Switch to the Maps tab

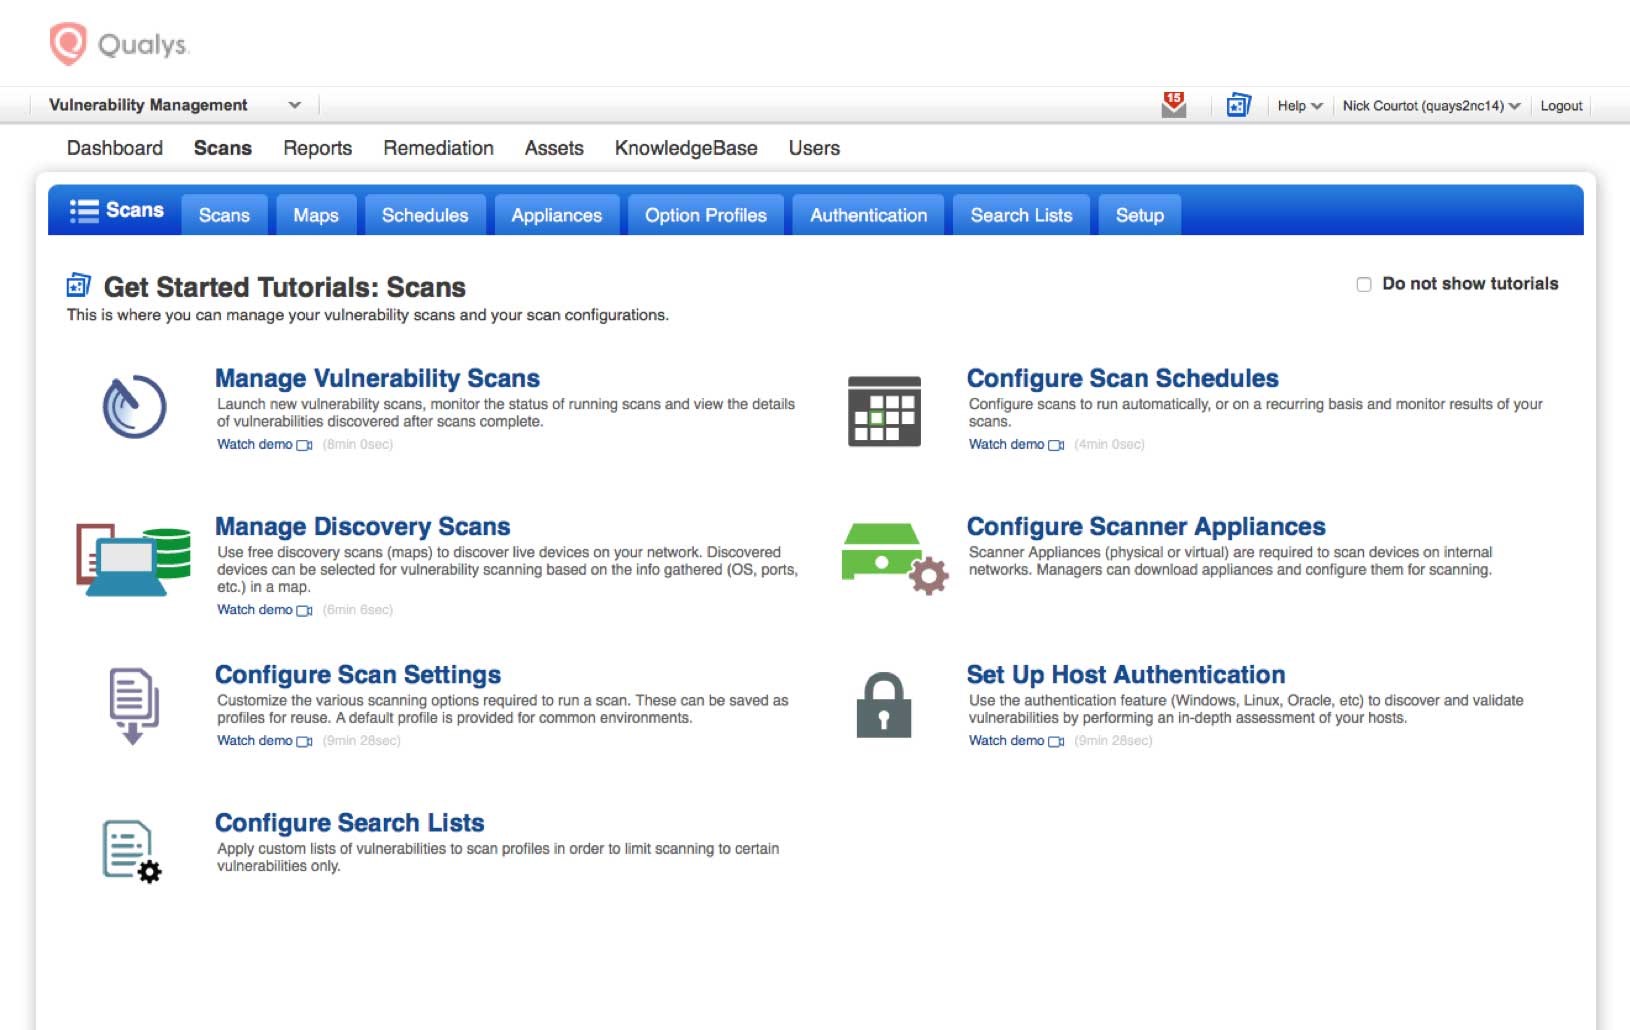[316, 215]
